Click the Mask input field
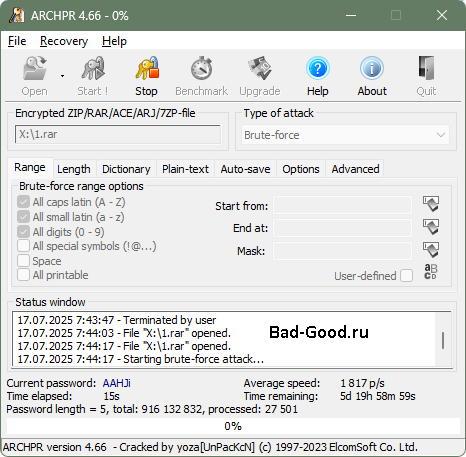The width and height of the screenshot is (466, 457). (342, 251)
